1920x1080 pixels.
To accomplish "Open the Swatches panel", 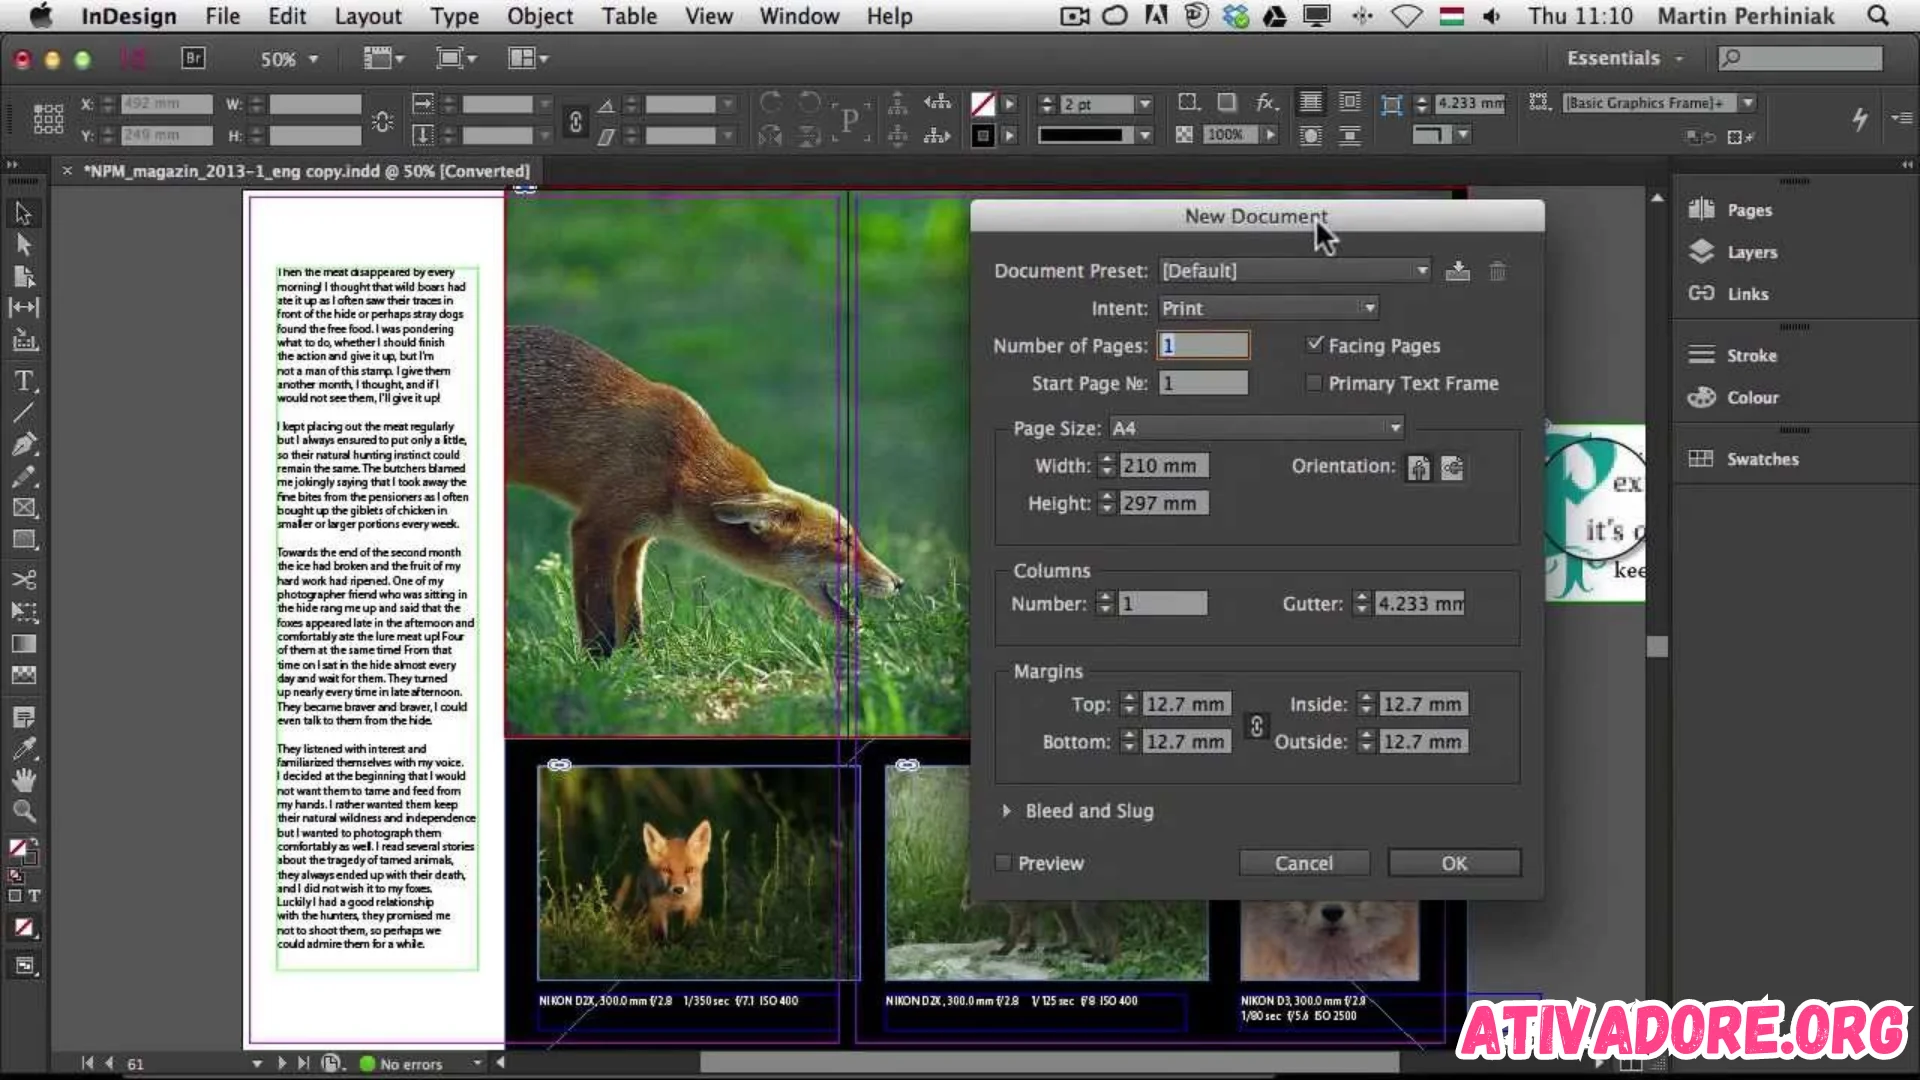I will [1762, 458].
